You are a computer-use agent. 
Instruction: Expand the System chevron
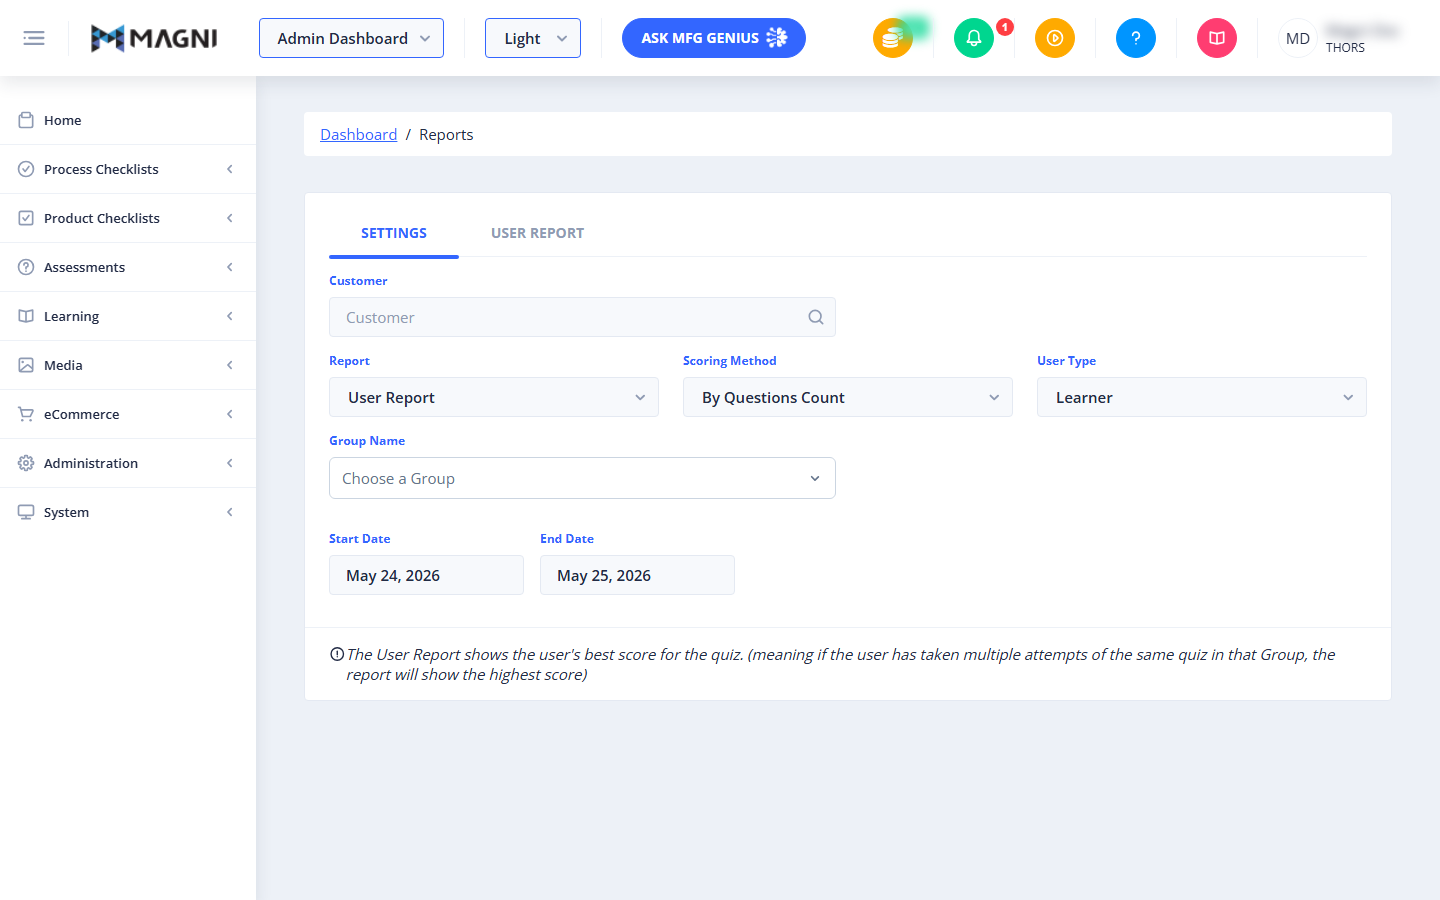point(230,512)
